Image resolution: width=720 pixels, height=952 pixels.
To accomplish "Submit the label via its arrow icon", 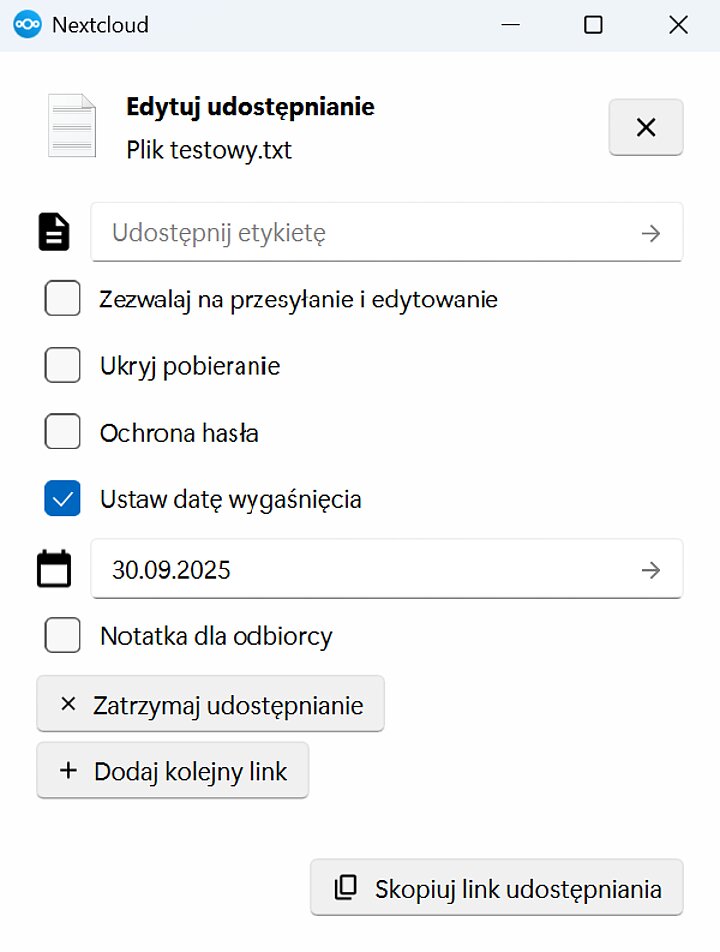I will [x=650, y=233].
